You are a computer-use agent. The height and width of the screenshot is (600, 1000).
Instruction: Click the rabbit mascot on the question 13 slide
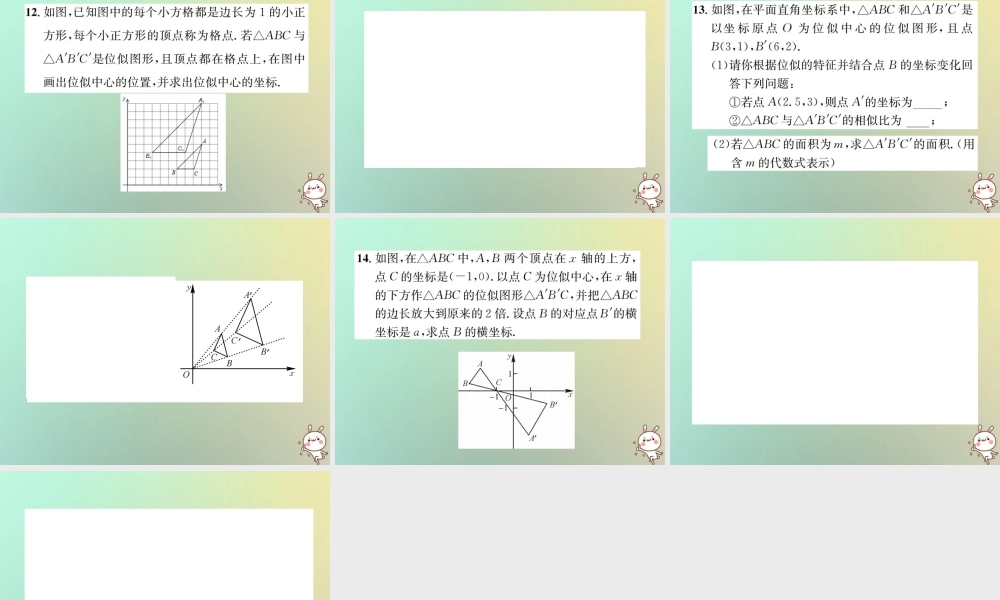(983, 192)
